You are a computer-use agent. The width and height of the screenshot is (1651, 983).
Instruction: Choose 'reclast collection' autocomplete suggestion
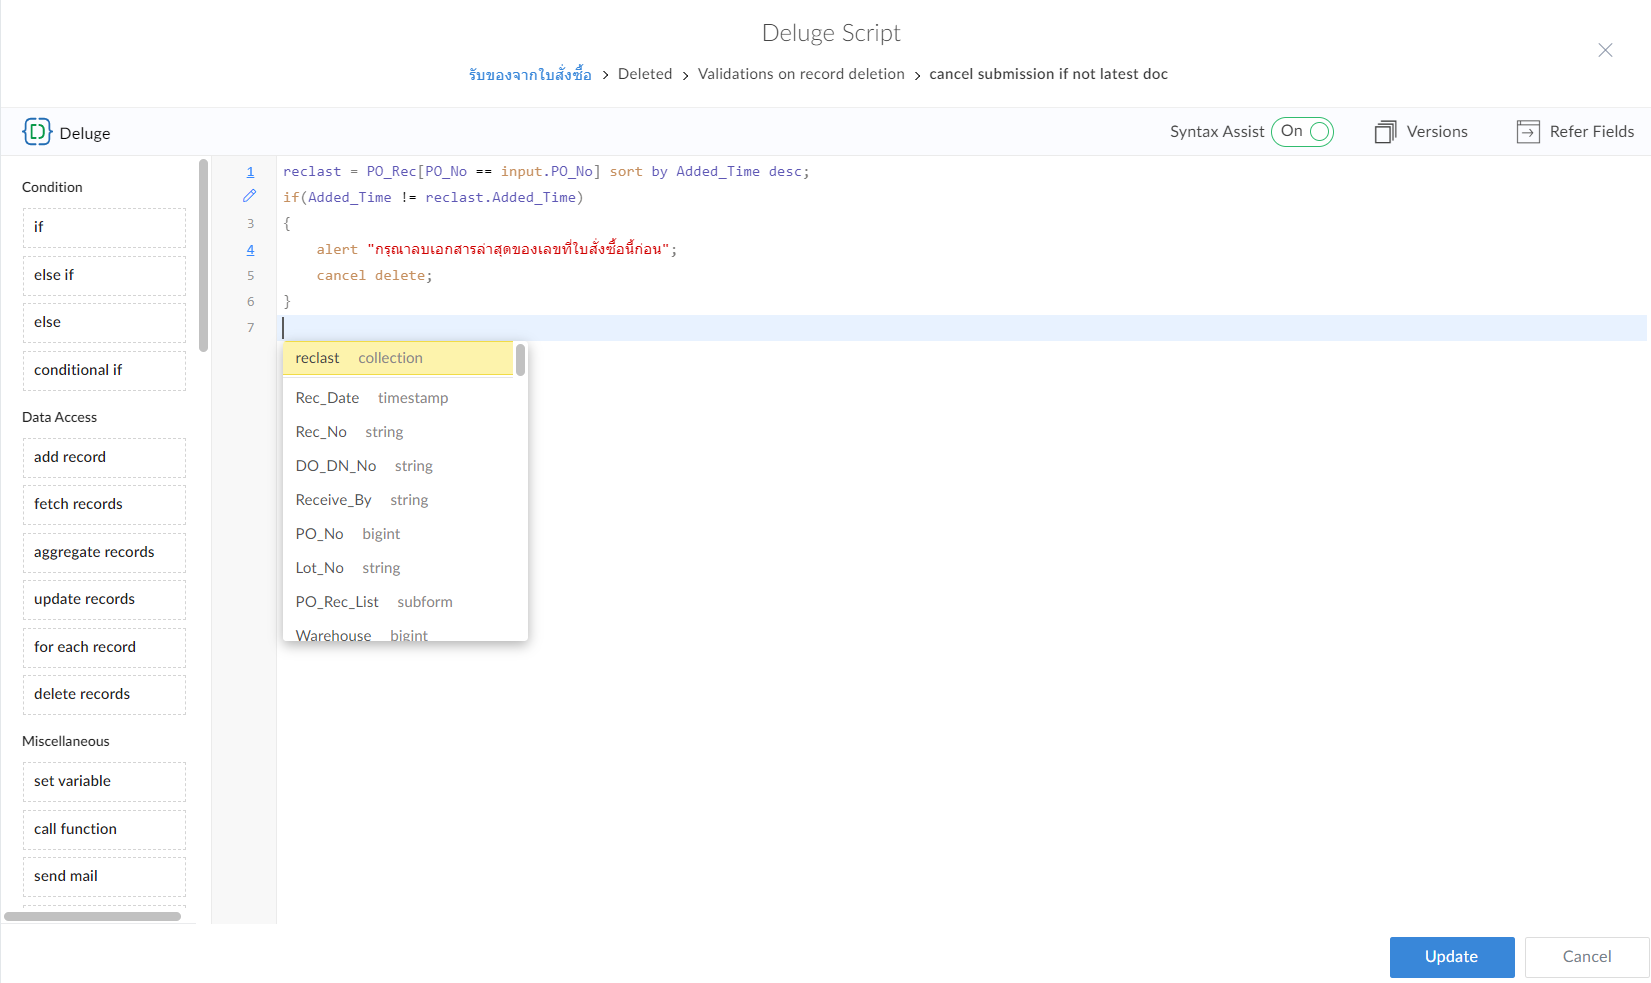[x=398, y=358]
